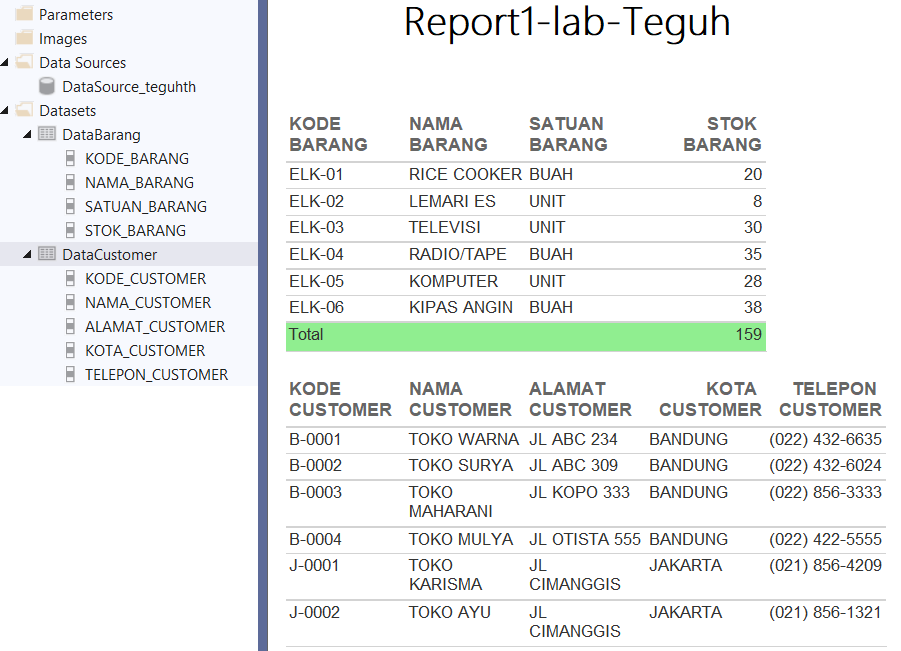
Task: Click the SATUAN_BARANG field icon
Action: 70,206
